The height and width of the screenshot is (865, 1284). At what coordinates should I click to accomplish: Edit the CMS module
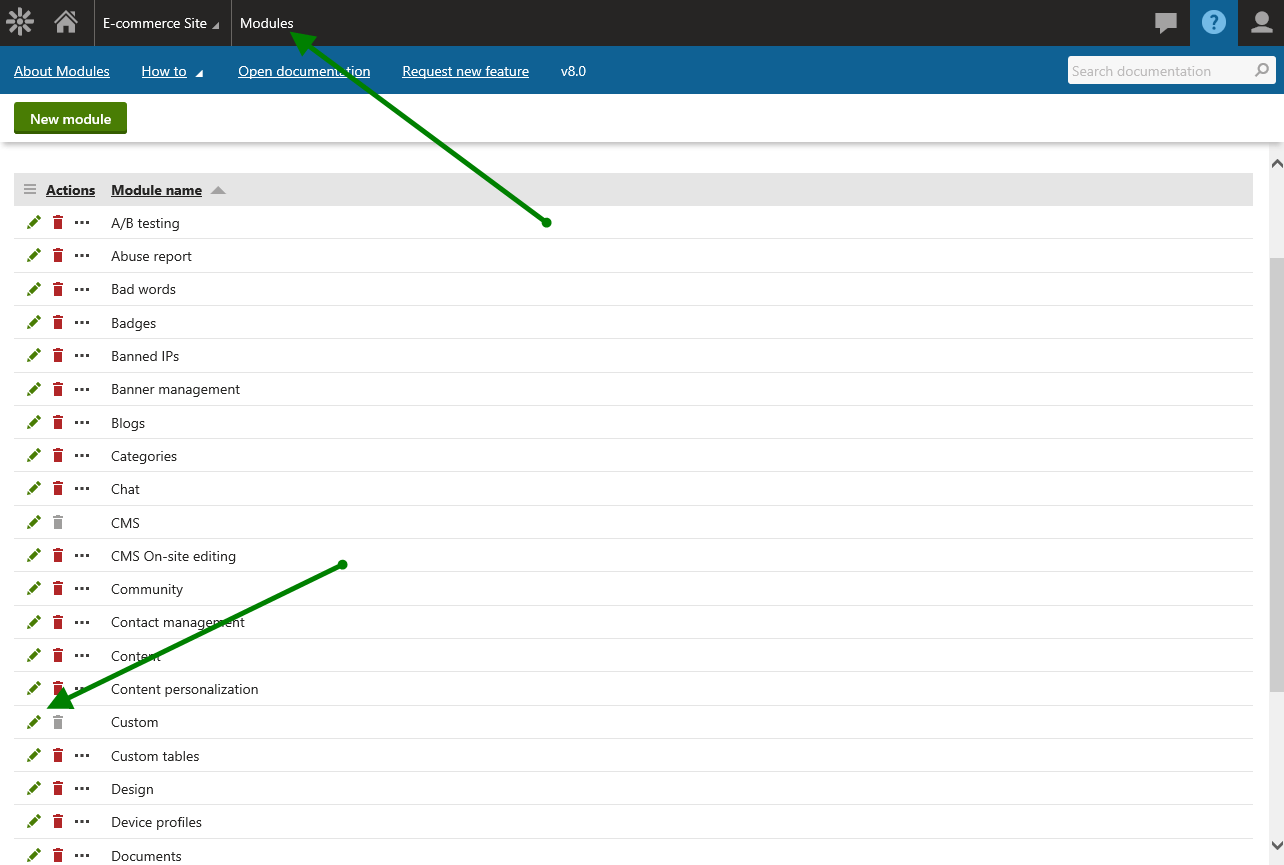(x=34, y=522)
